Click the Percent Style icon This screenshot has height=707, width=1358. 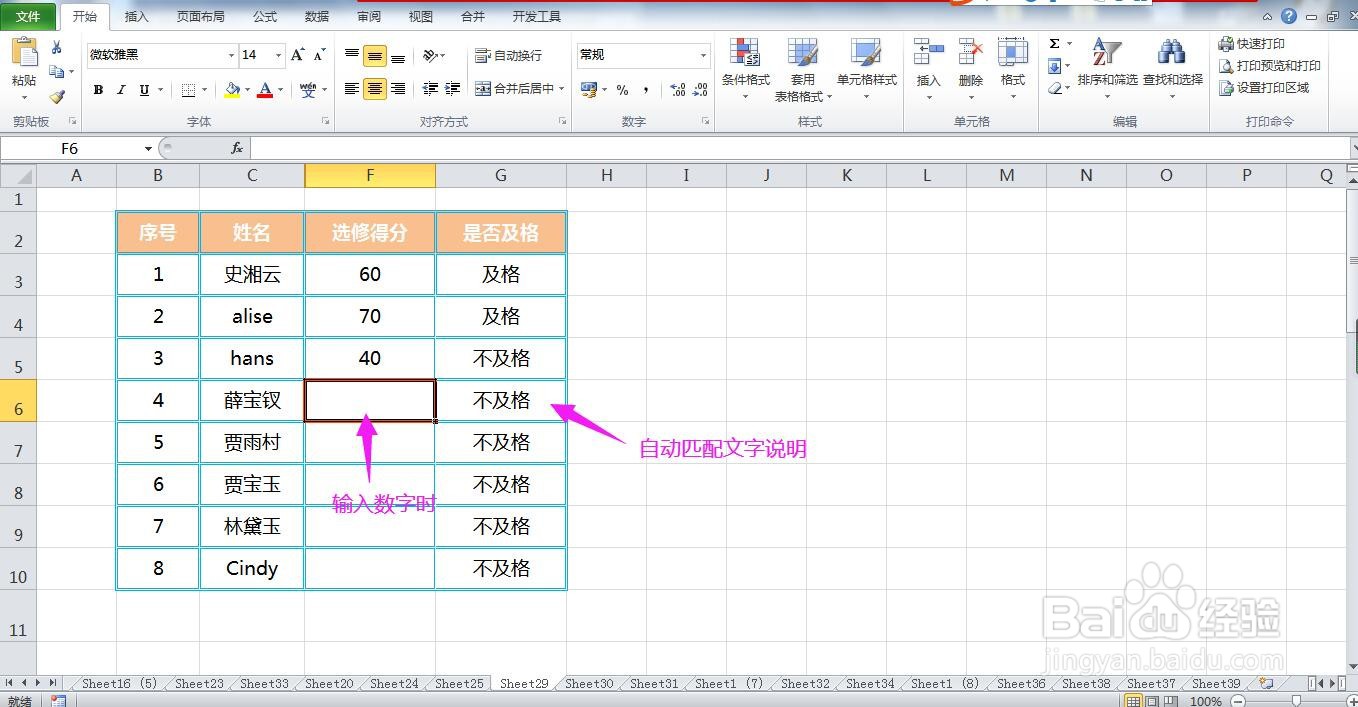pyautogui.click(x=622, y=90)
